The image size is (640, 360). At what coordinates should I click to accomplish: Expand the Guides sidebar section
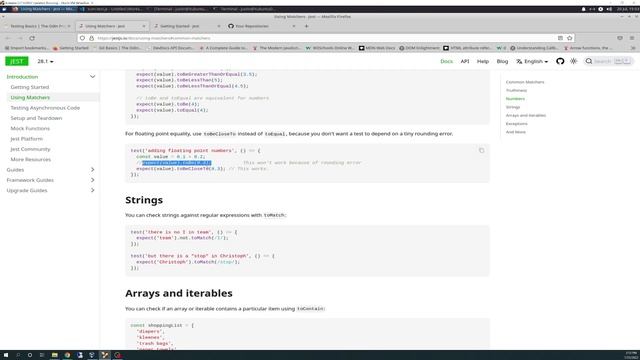click(x=92, y=170)
